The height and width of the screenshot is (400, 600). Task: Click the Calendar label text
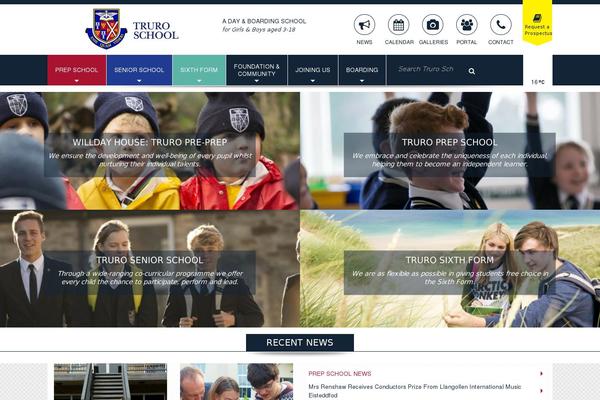pyautogui.click(x=399, y=42)
